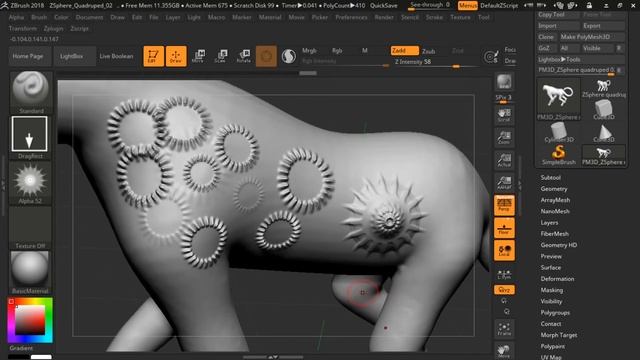Open the Document menu
The width and height of the screenshot is (640, 360).
(89, 18)
